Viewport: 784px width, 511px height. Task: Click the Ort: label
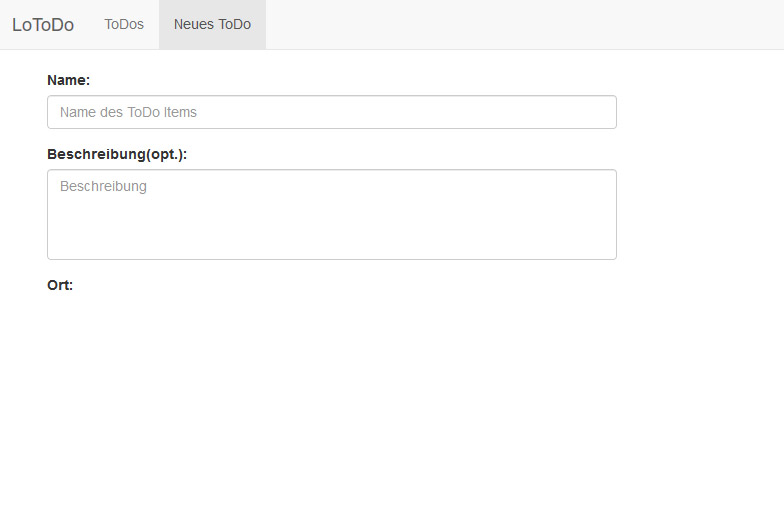60,286
